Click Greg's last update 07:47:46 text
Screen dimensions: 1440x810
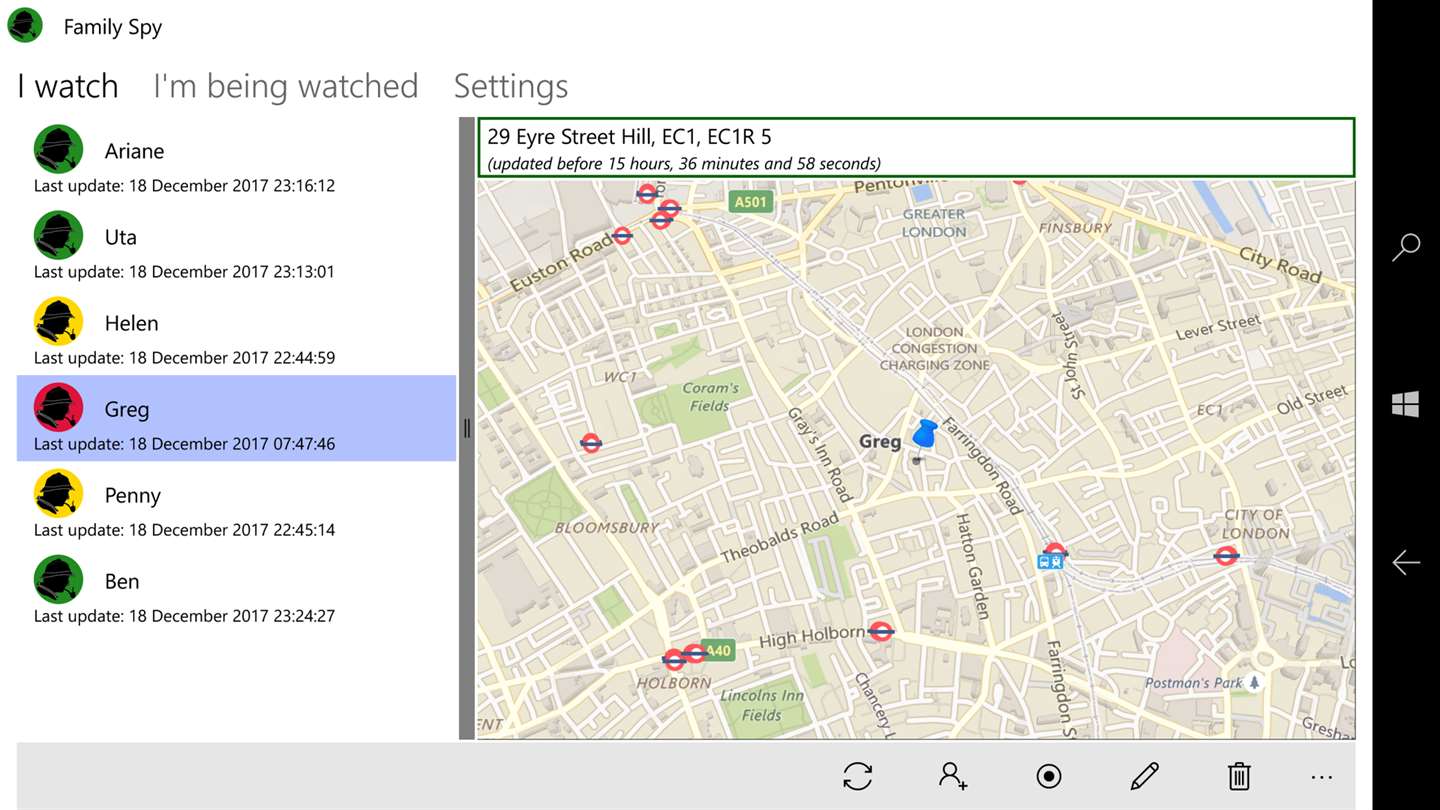(184, 444)
